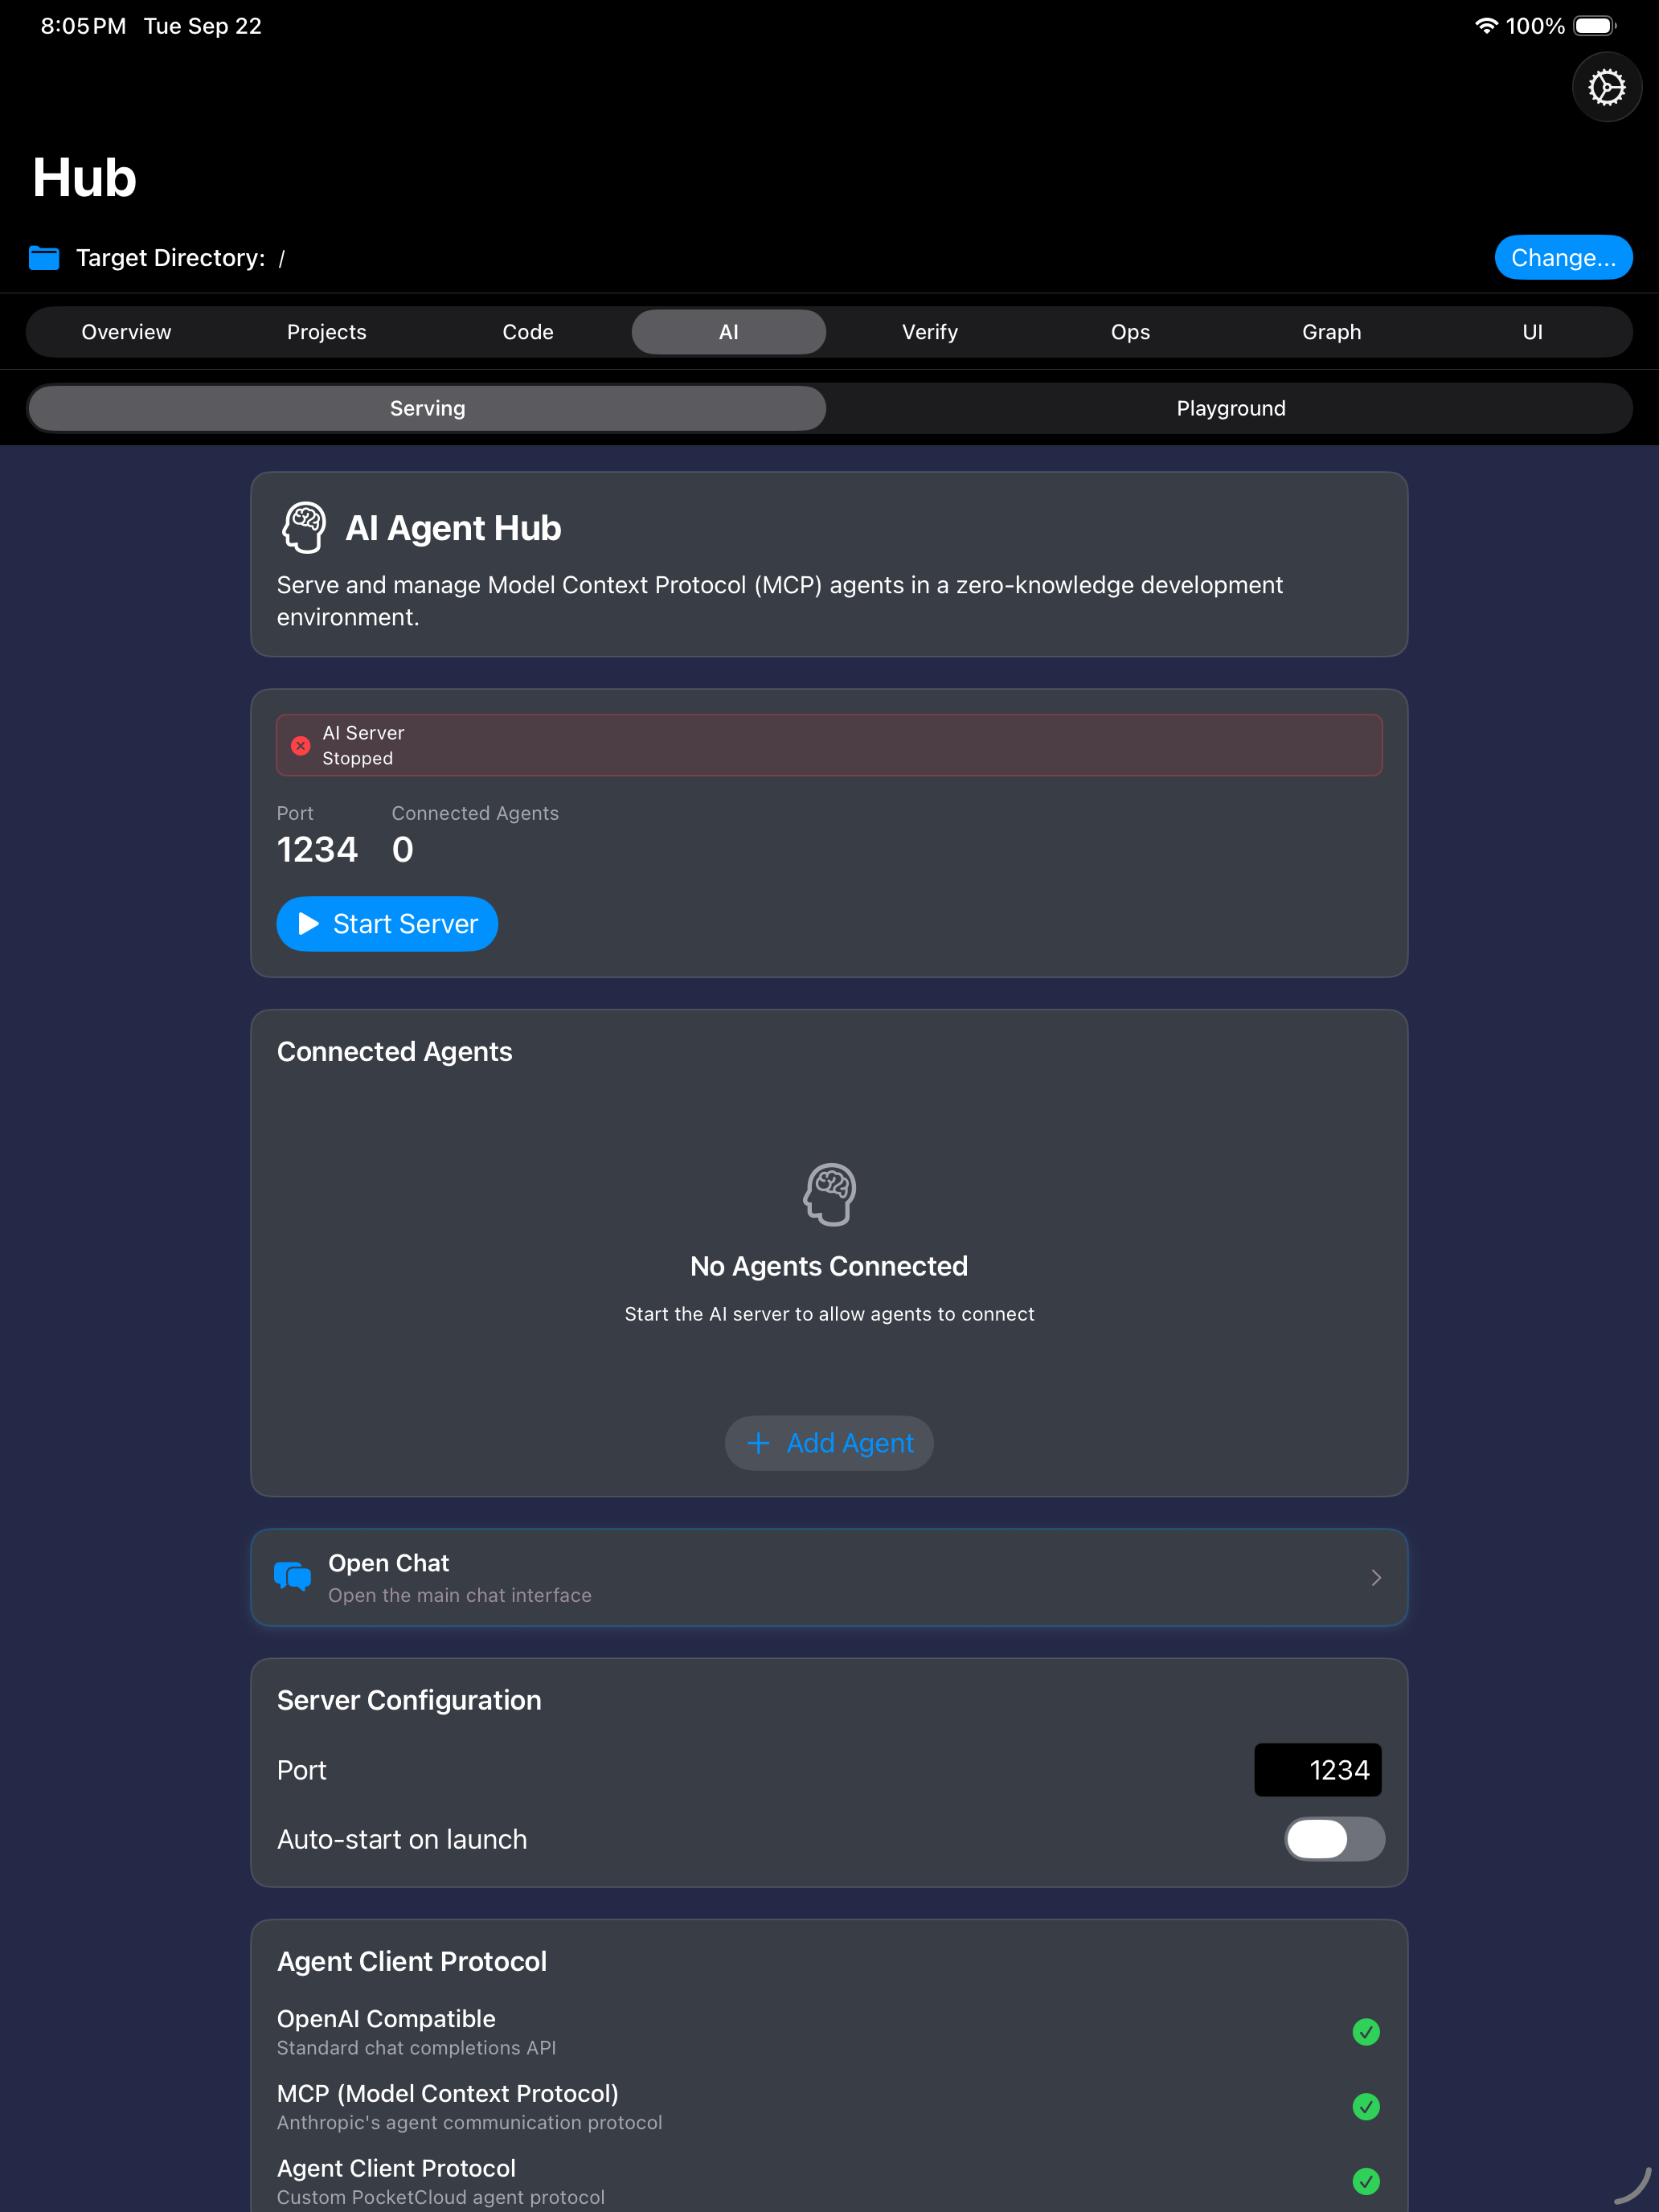Screen dimensions: 1659x2212
Task: Click the Server Configuration heading
Action: (x=409, y=1700)
